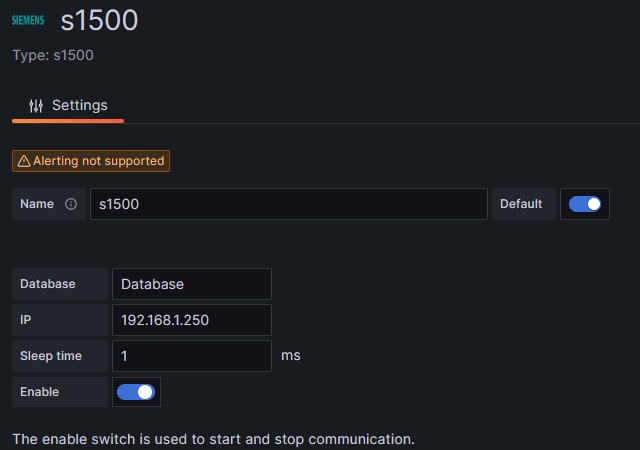Click the sliders icon on Settings tab
Viewport: 640px width, 450px height.
(x=36, y=105)
